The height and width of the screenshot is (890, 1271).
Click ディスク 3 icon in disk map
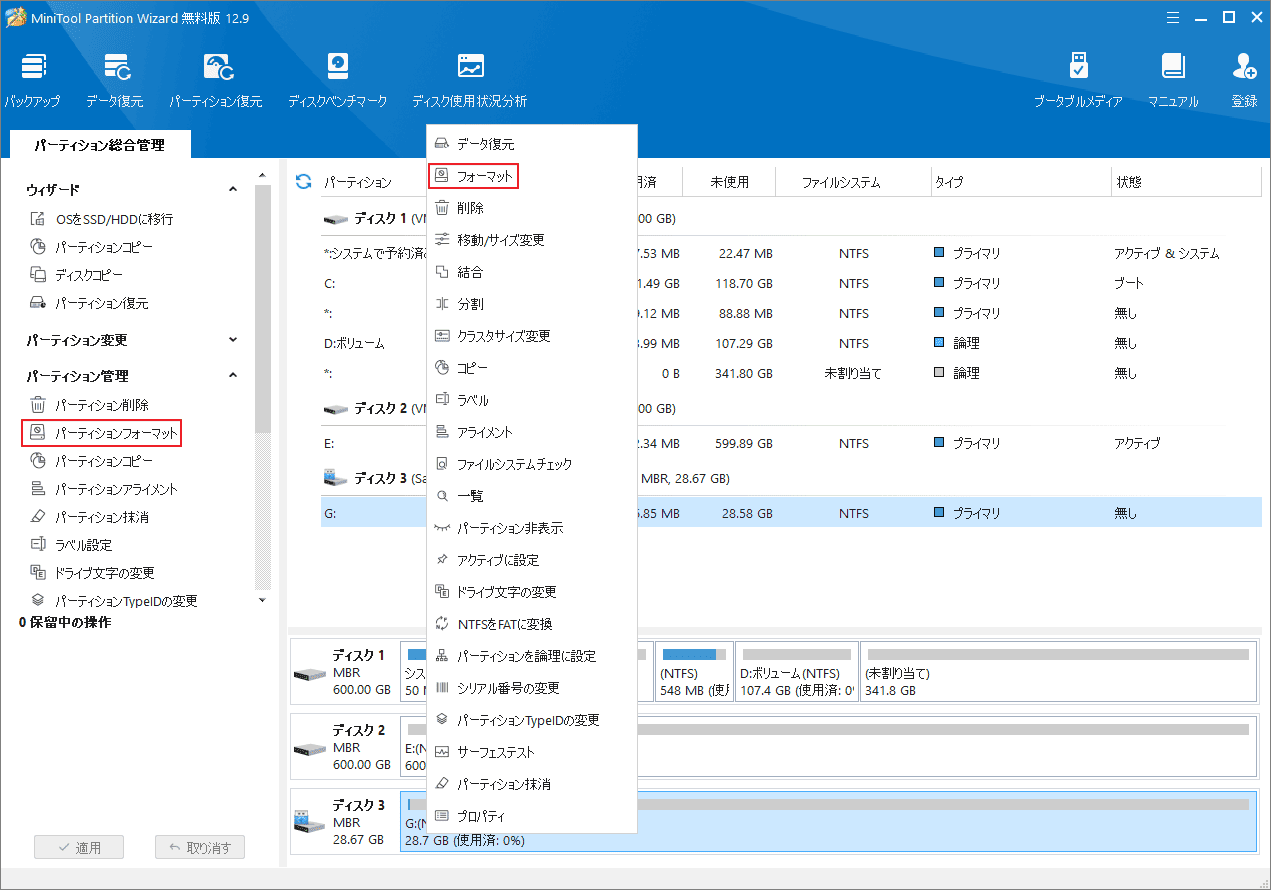308,821
